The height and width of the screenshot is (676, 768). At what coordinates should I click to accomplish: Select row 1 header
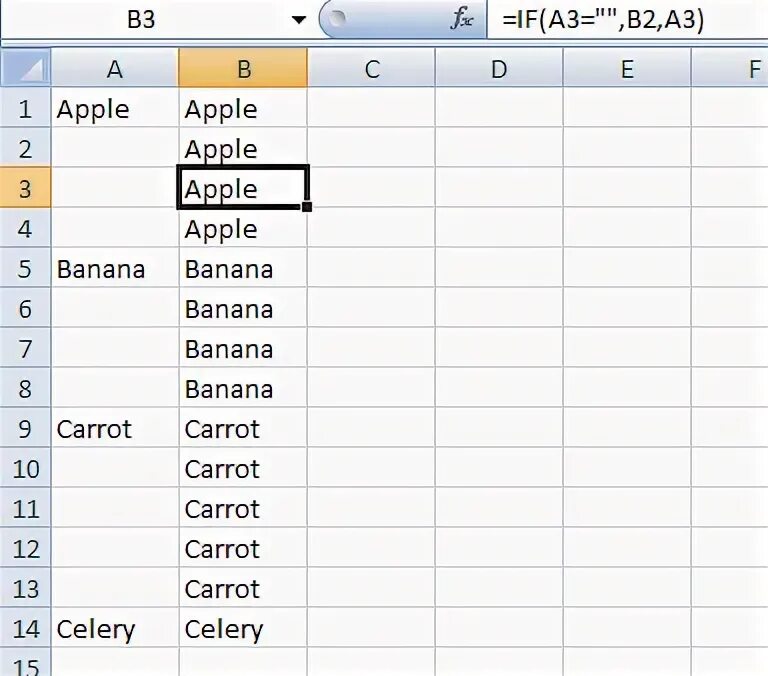(x=26, y=109)
